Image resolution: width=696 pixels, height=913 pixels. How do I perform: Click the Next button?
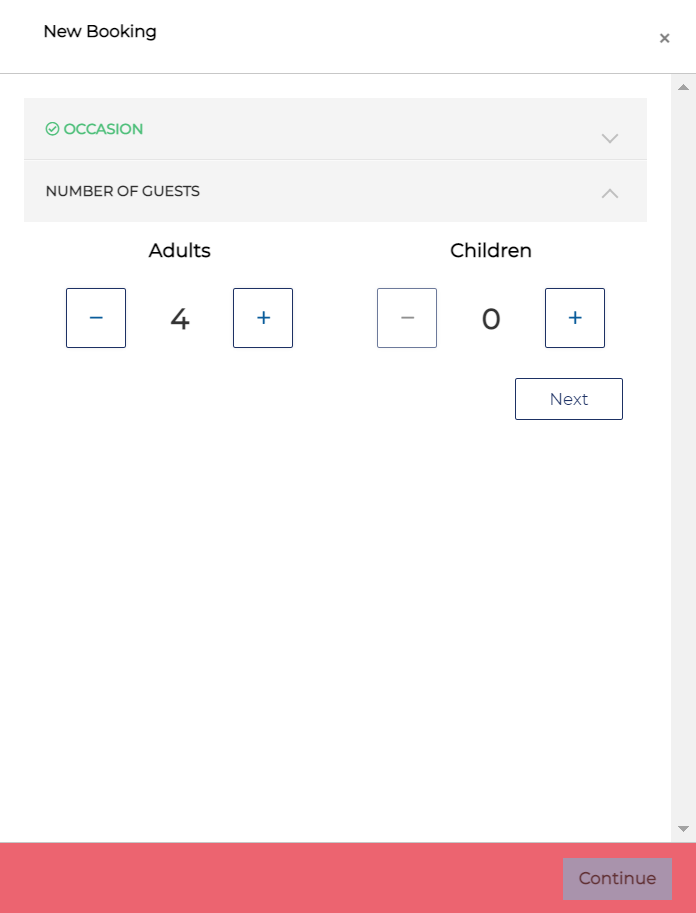568,399
